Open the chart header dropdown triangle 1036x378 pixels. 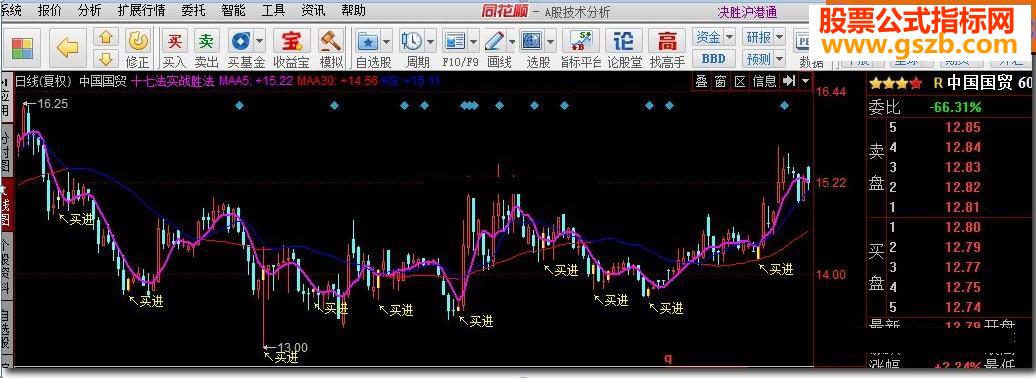pyautogui.click(x=805, y=81)
